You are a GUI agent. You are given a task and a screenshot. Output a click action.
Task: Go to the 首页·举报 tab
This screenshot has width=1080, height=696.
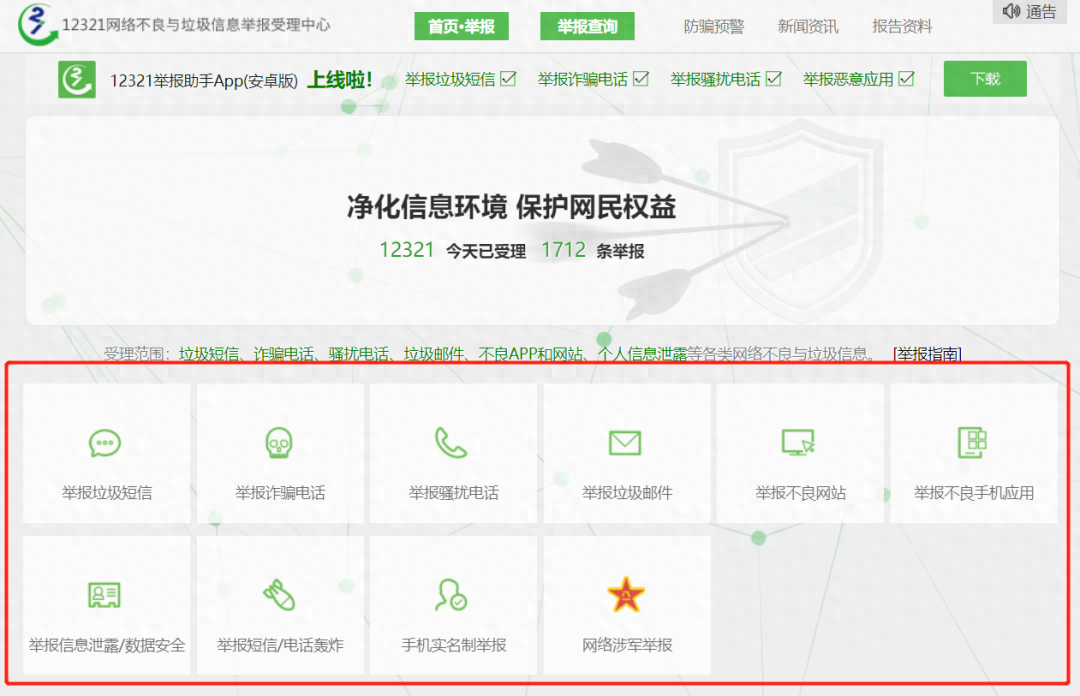461,26
